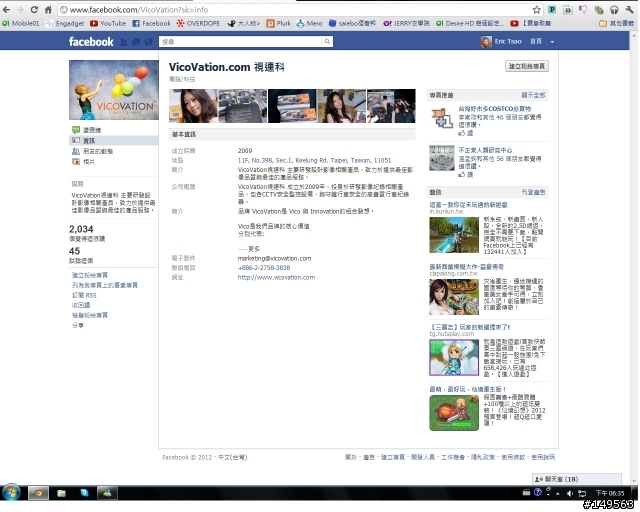Open browser home page icon

tap(48, 9)
